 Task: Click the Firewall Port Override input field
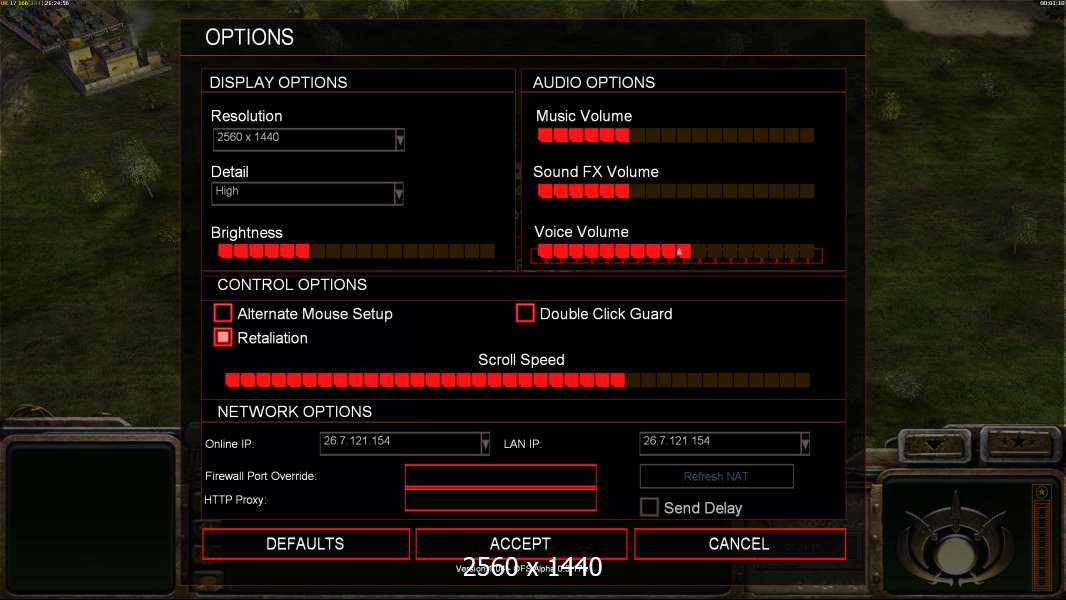[501, 476]
